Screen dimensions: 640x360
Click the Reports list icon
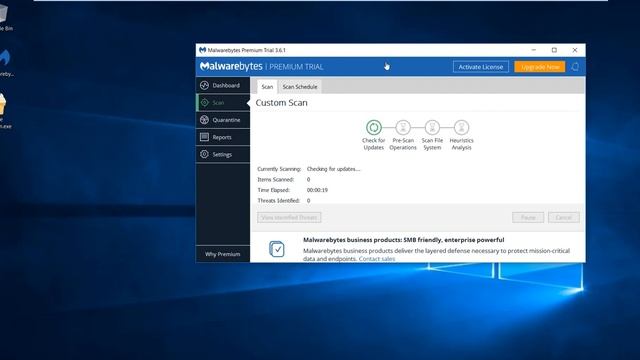(x=204, y=137)
